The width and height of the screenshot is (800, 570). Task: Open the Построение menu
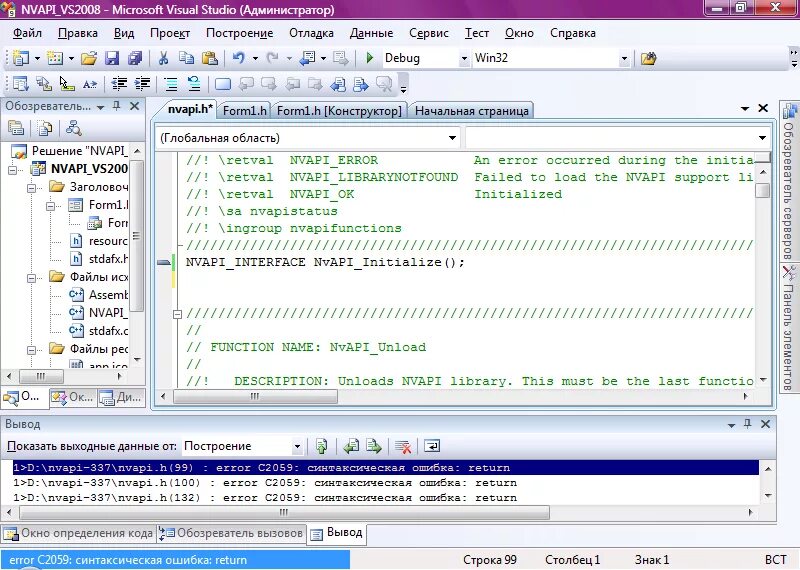tap(239, 33)
